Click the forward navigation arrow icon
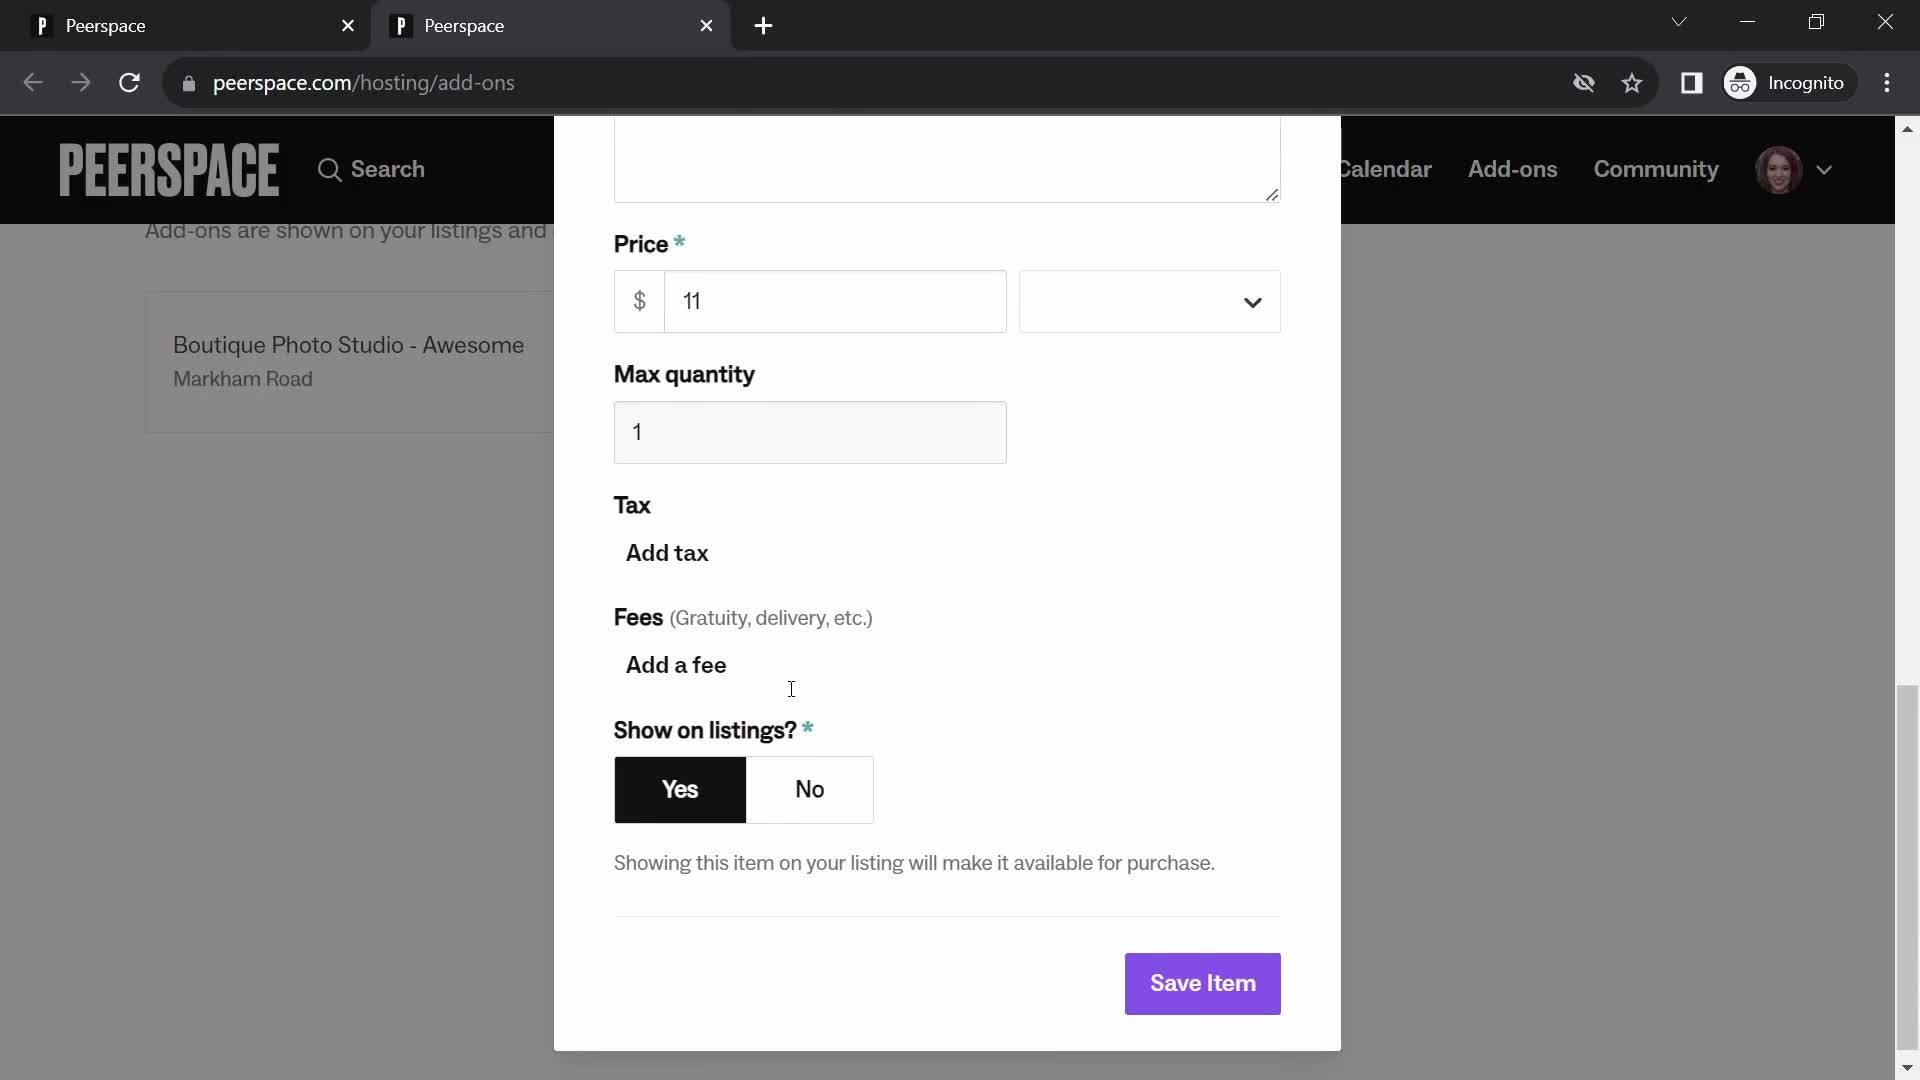The width and height of the screenshot is (1920, 1080). click(x=82, y=82)
